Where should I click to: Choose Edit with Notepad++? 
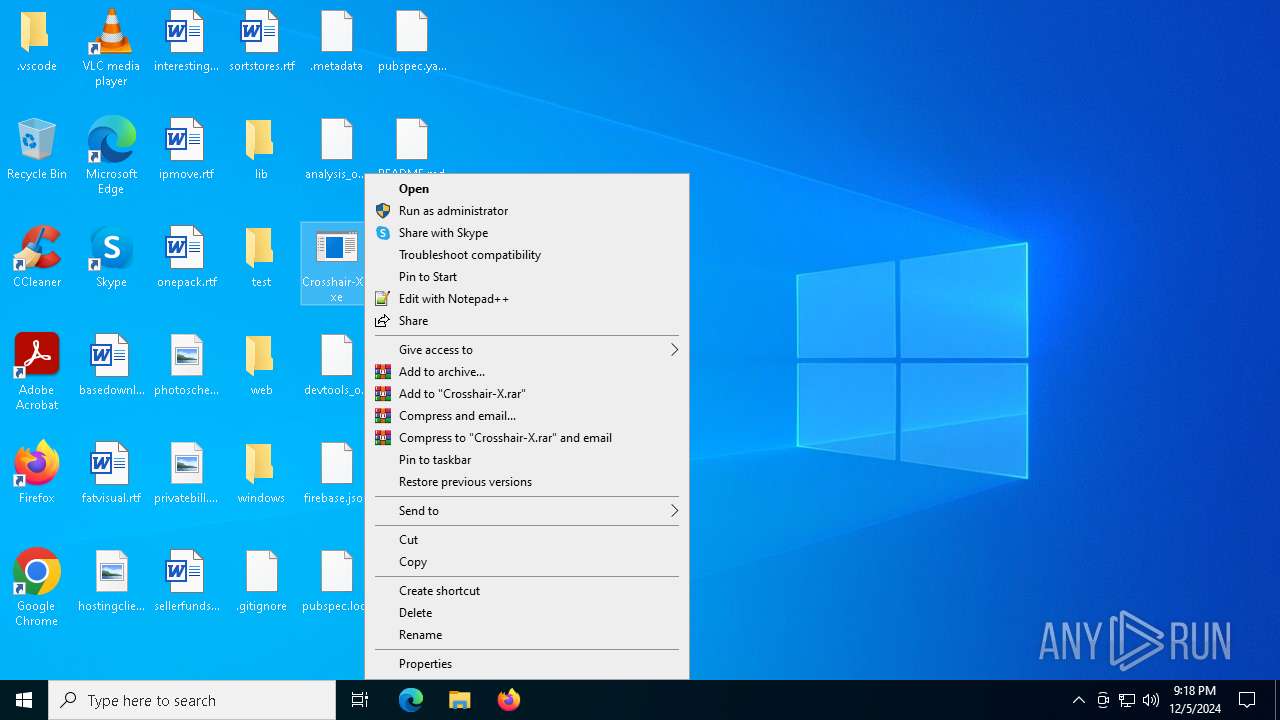click(x=527, y=299)
